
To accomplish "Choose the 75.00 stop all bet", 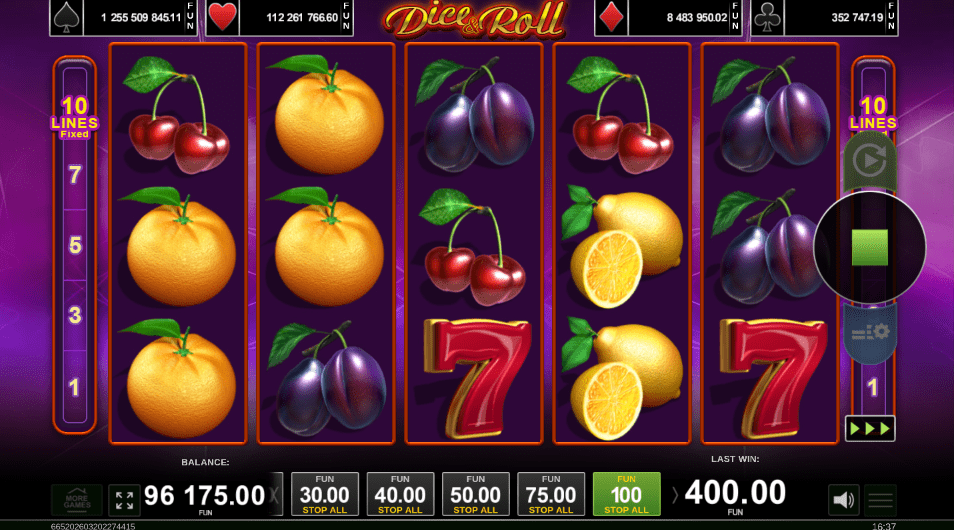I will coord(551,494).
